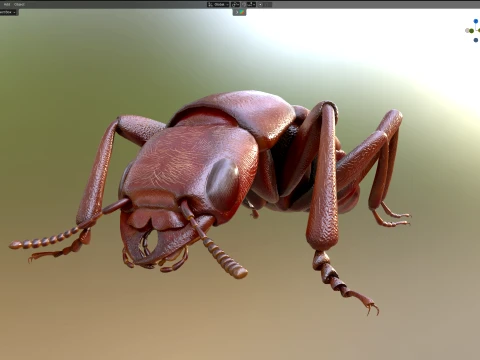Click the bottom dark-blue negative Z gizmo dot
Viewport: 480px width, 360px height.
(476, 40)
